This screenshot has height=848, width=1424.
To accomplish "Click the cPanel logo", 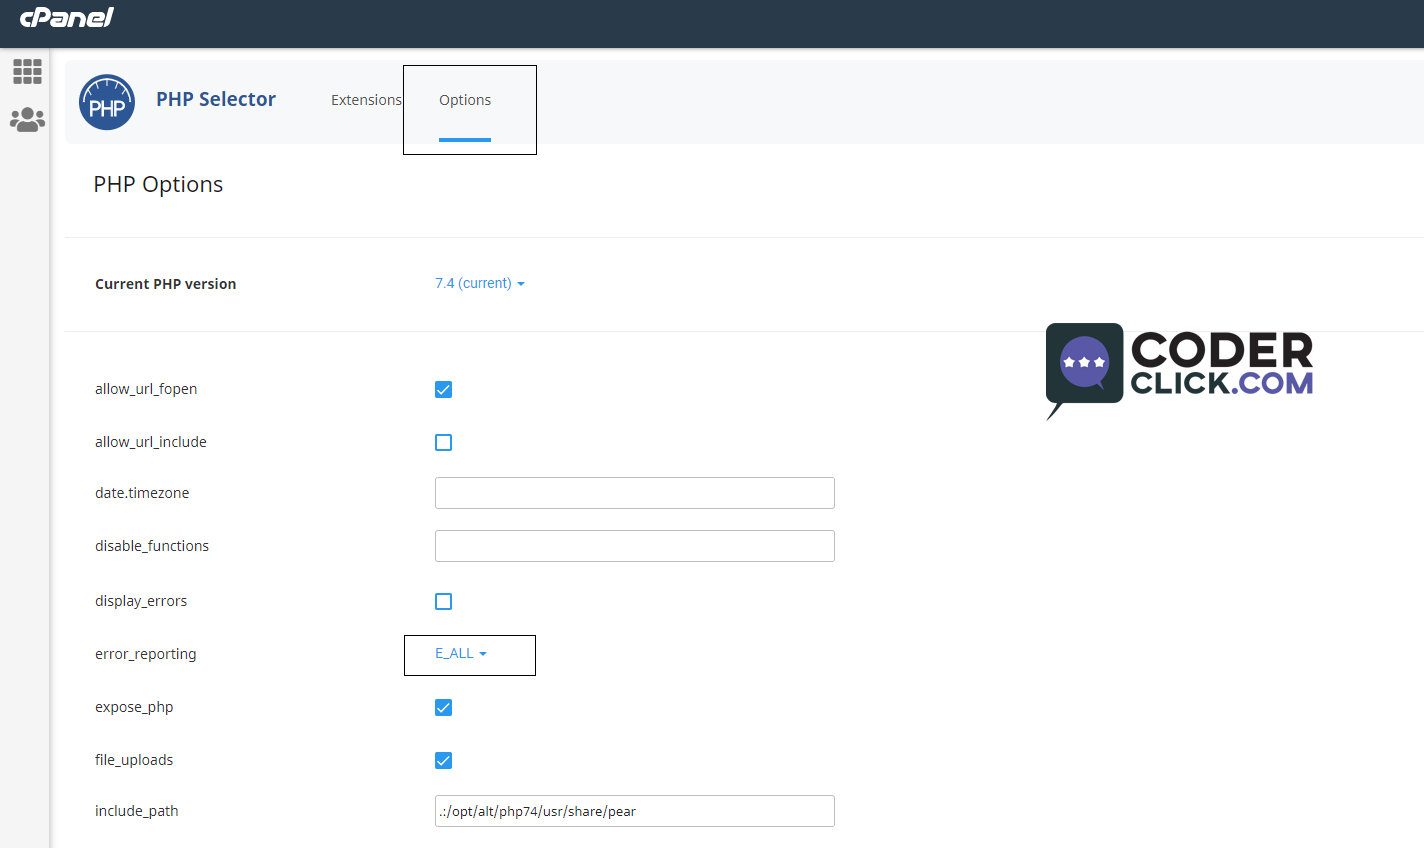I will pyautogui.click(x=66, y=17).
